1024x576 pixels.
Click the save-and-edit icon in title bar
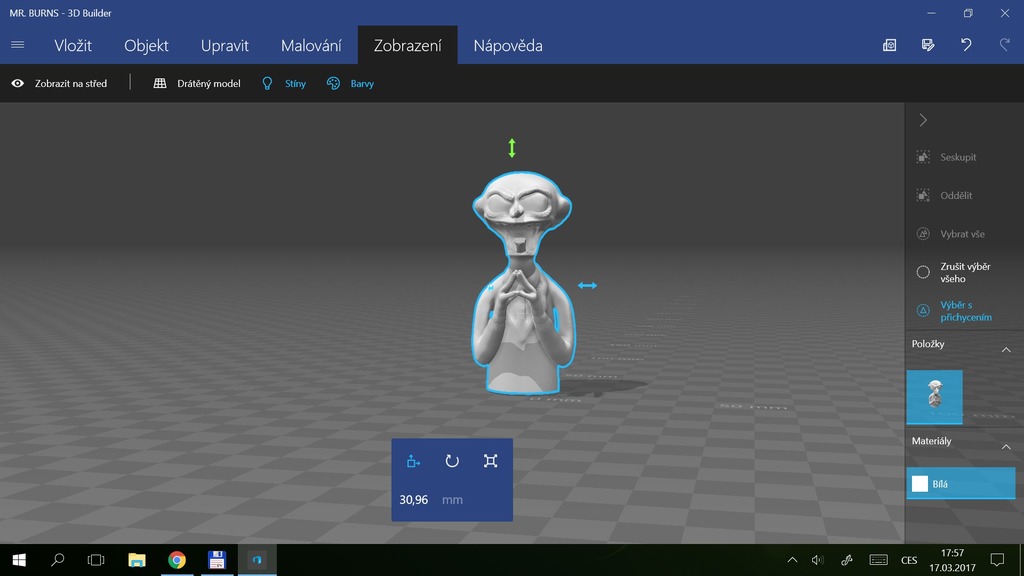click(928, 45)
